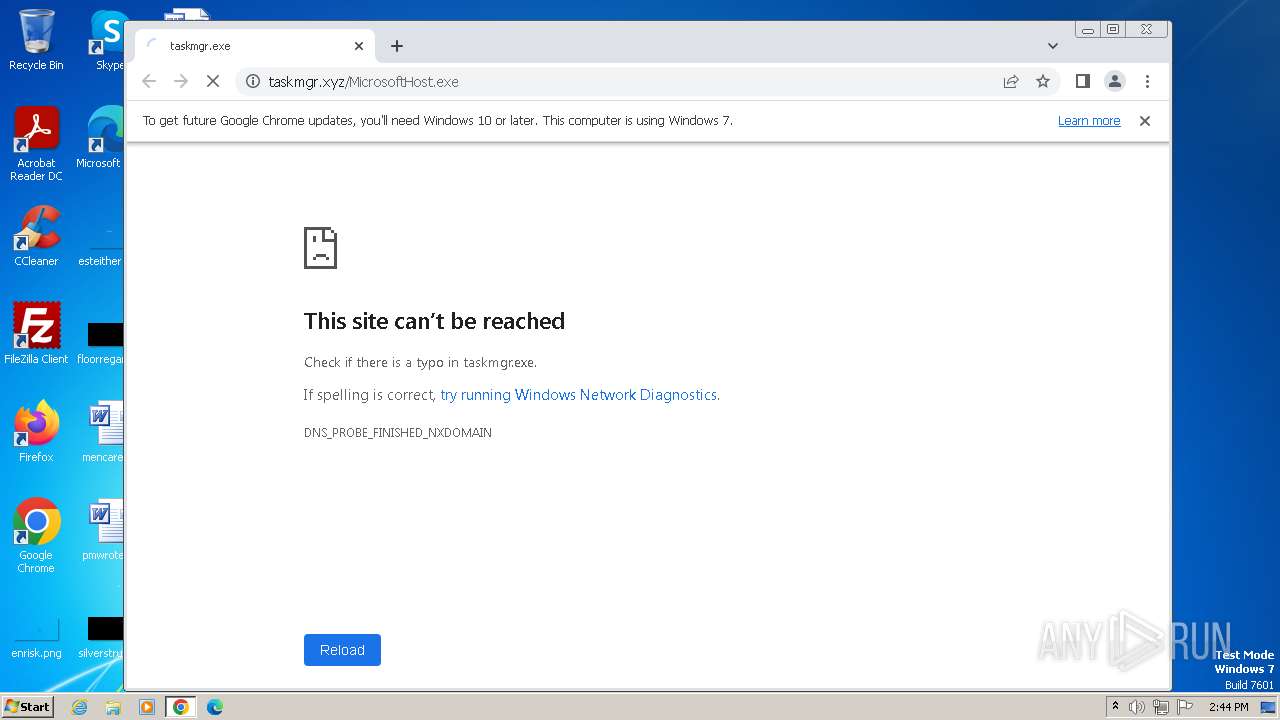
Task: Click the address bar URL text
Action: (x=363, y=82)
